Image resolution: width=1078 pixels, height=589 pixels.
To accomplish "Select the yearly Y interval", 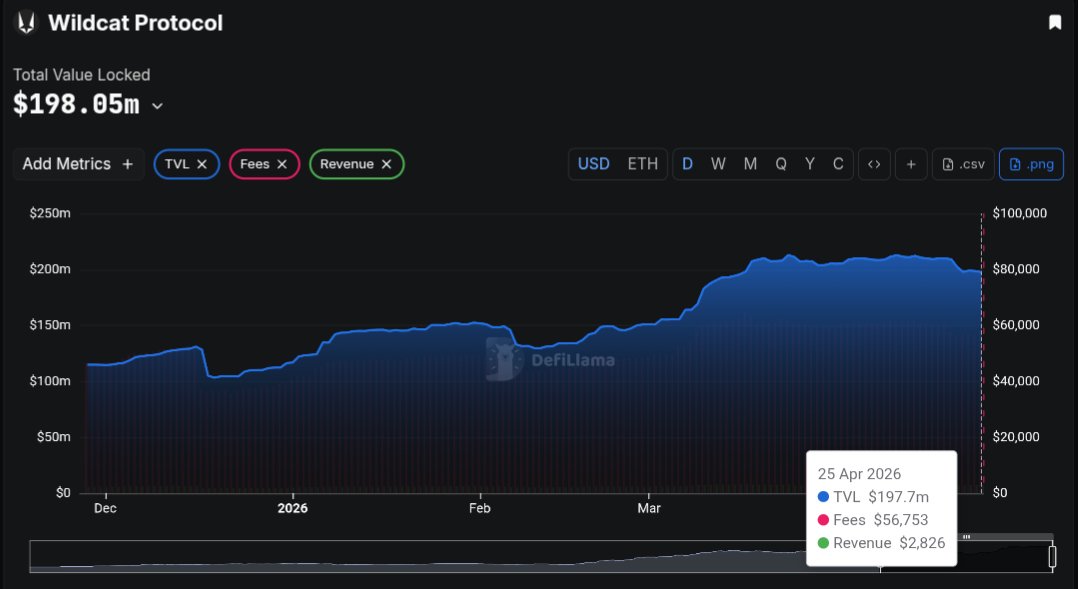I will tap(810, 164).
